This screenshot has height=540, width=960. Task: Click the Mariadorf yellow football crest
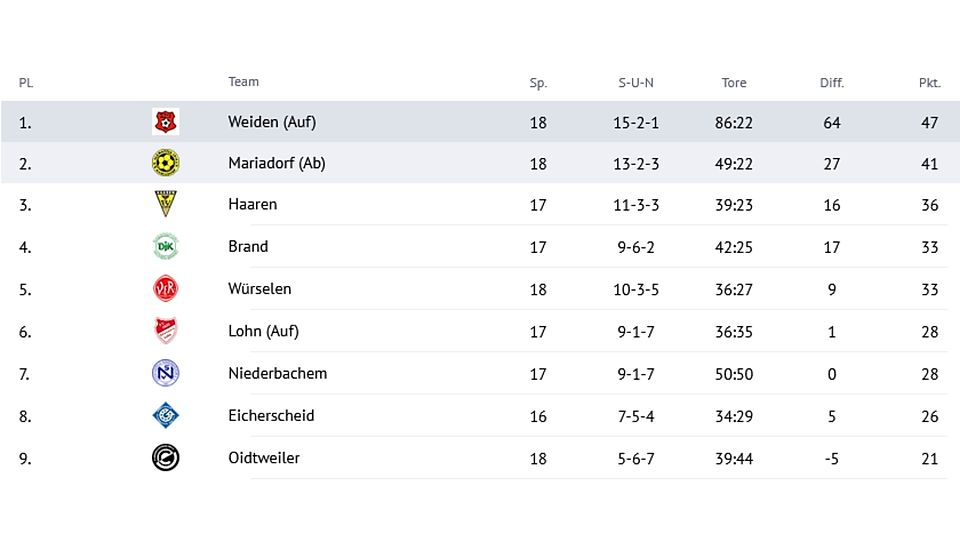[165, 163]
